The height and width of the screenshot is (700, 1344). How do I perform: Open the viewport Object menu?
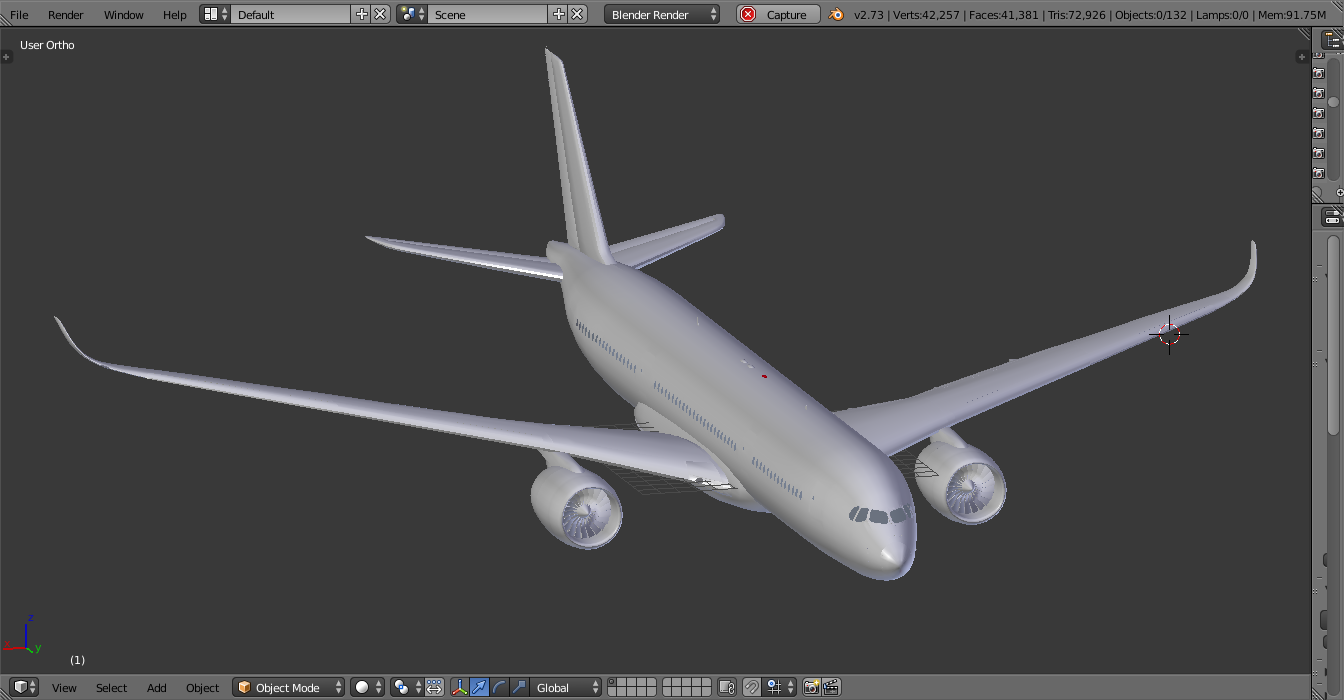(x=202, y=688)
